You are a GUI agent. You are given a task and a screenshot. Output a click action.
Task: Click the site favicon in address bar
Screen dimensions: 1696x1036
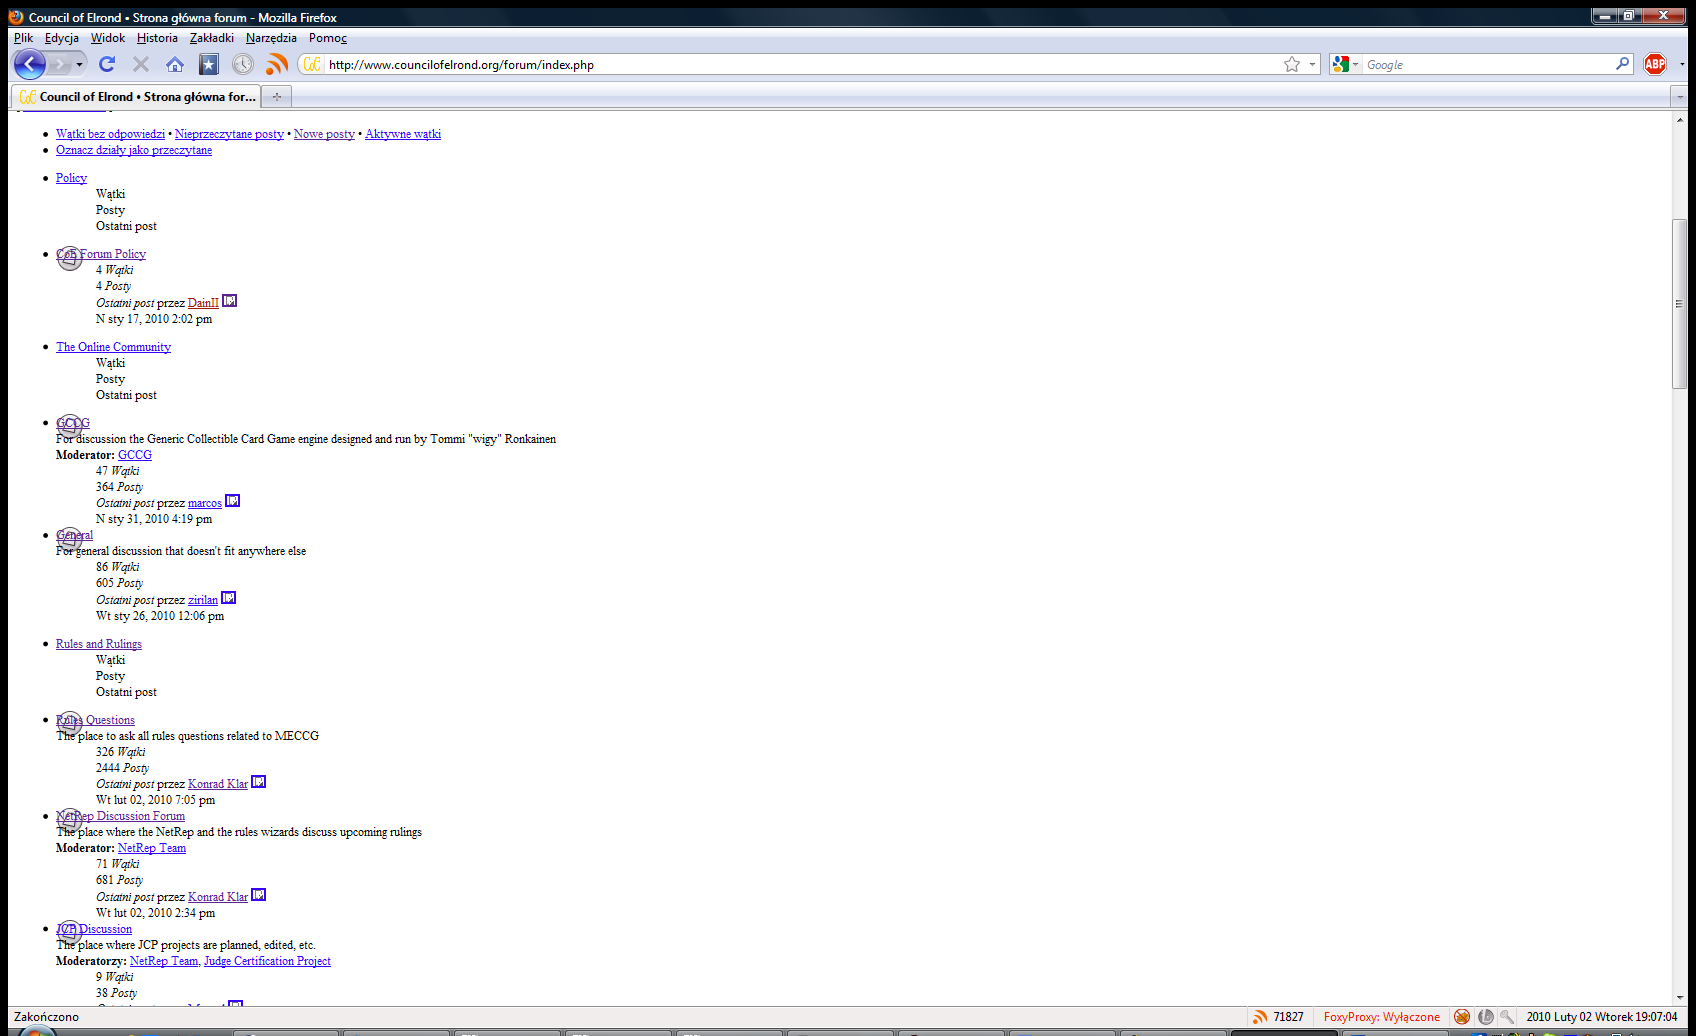click(312, 64)
